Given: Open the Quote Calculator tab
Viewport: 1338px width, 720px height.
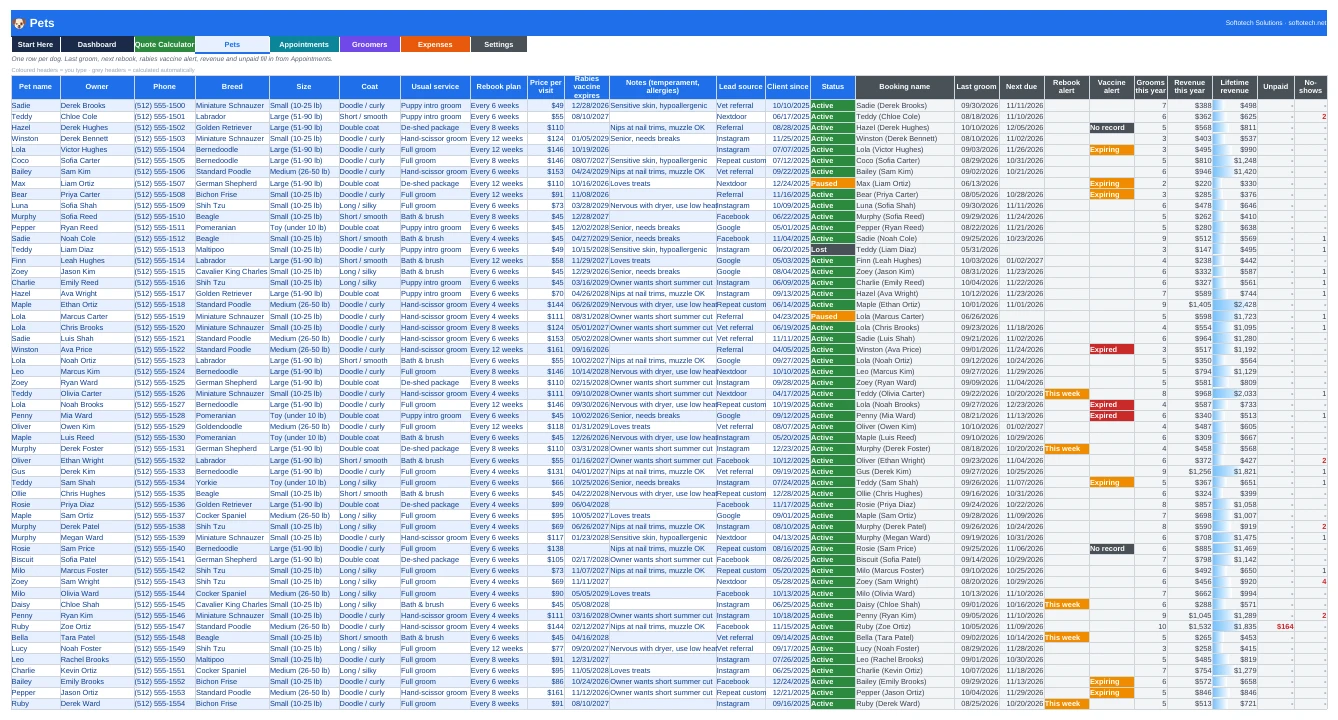Looking at the screenshot, I should click(x=164, y=44).
